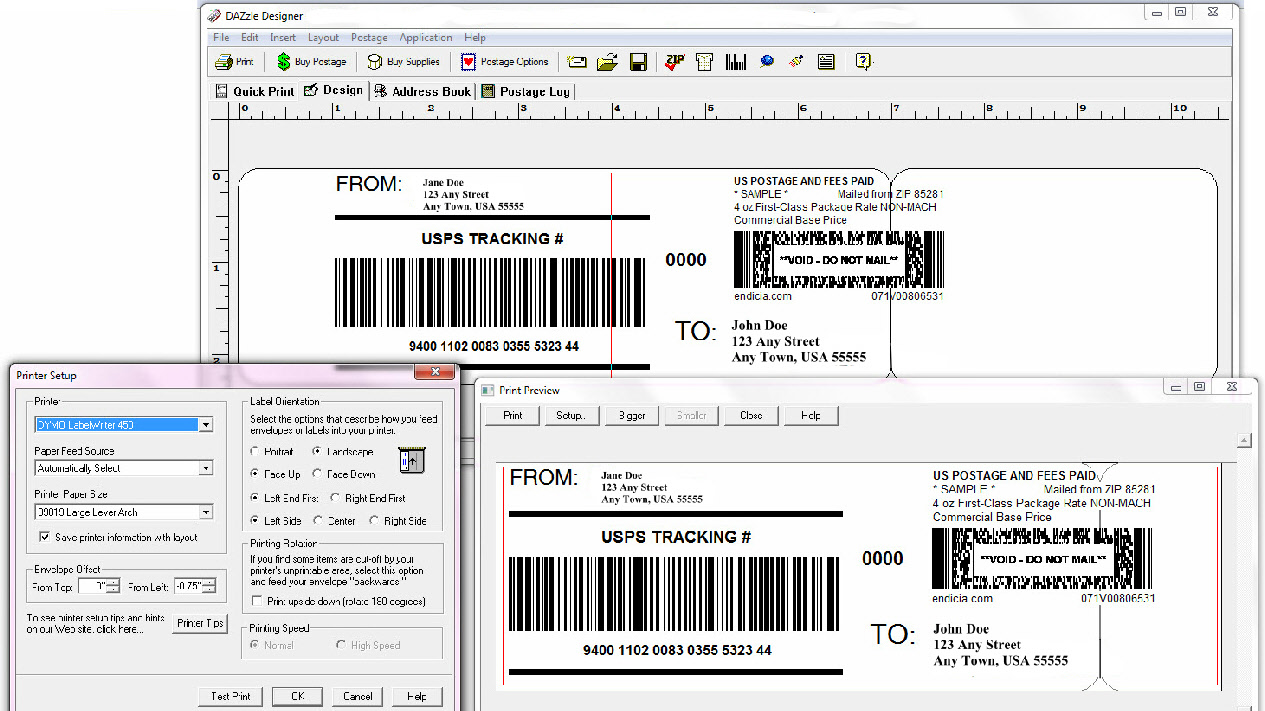Select the Face Down radio button

318,474
